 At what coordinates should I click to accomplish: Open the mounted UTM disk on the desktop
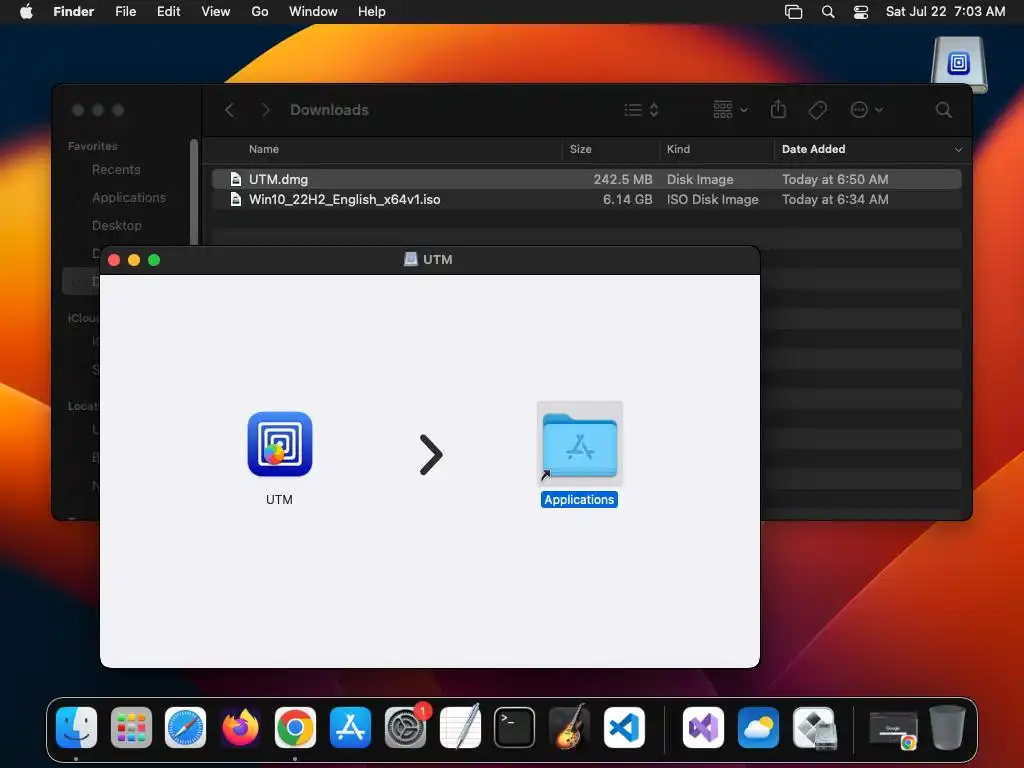959,65
